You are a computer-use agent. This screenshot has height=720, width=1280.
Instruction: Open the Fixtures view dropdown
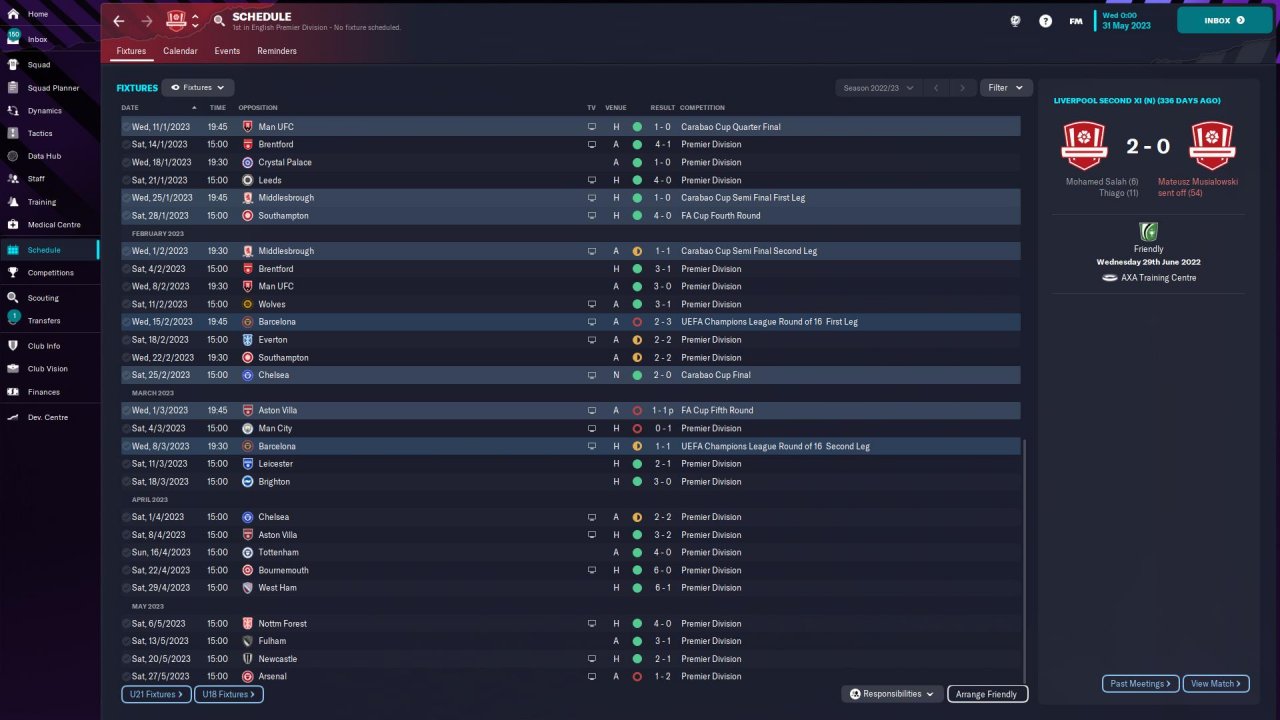(x=198, y=88)
